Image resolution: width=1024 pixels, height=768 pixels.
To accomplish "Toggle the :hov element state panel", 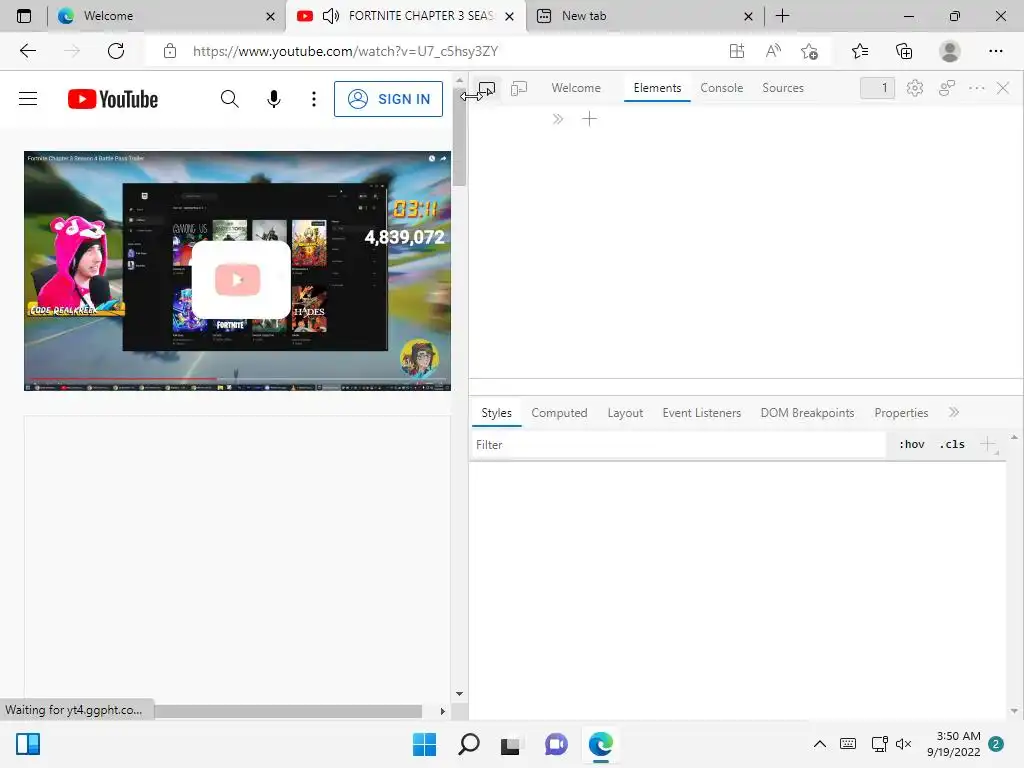I will click(912, 445).
